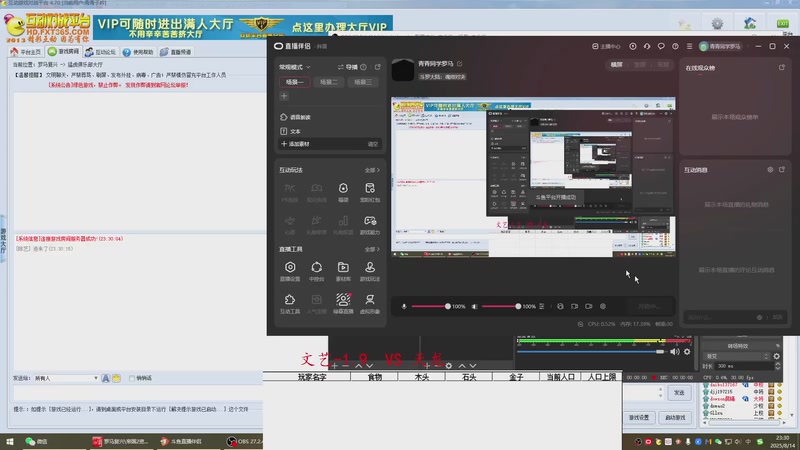
Task: Toggle the 悄悄话 whisper checkbox
Action: pos(132,378)
